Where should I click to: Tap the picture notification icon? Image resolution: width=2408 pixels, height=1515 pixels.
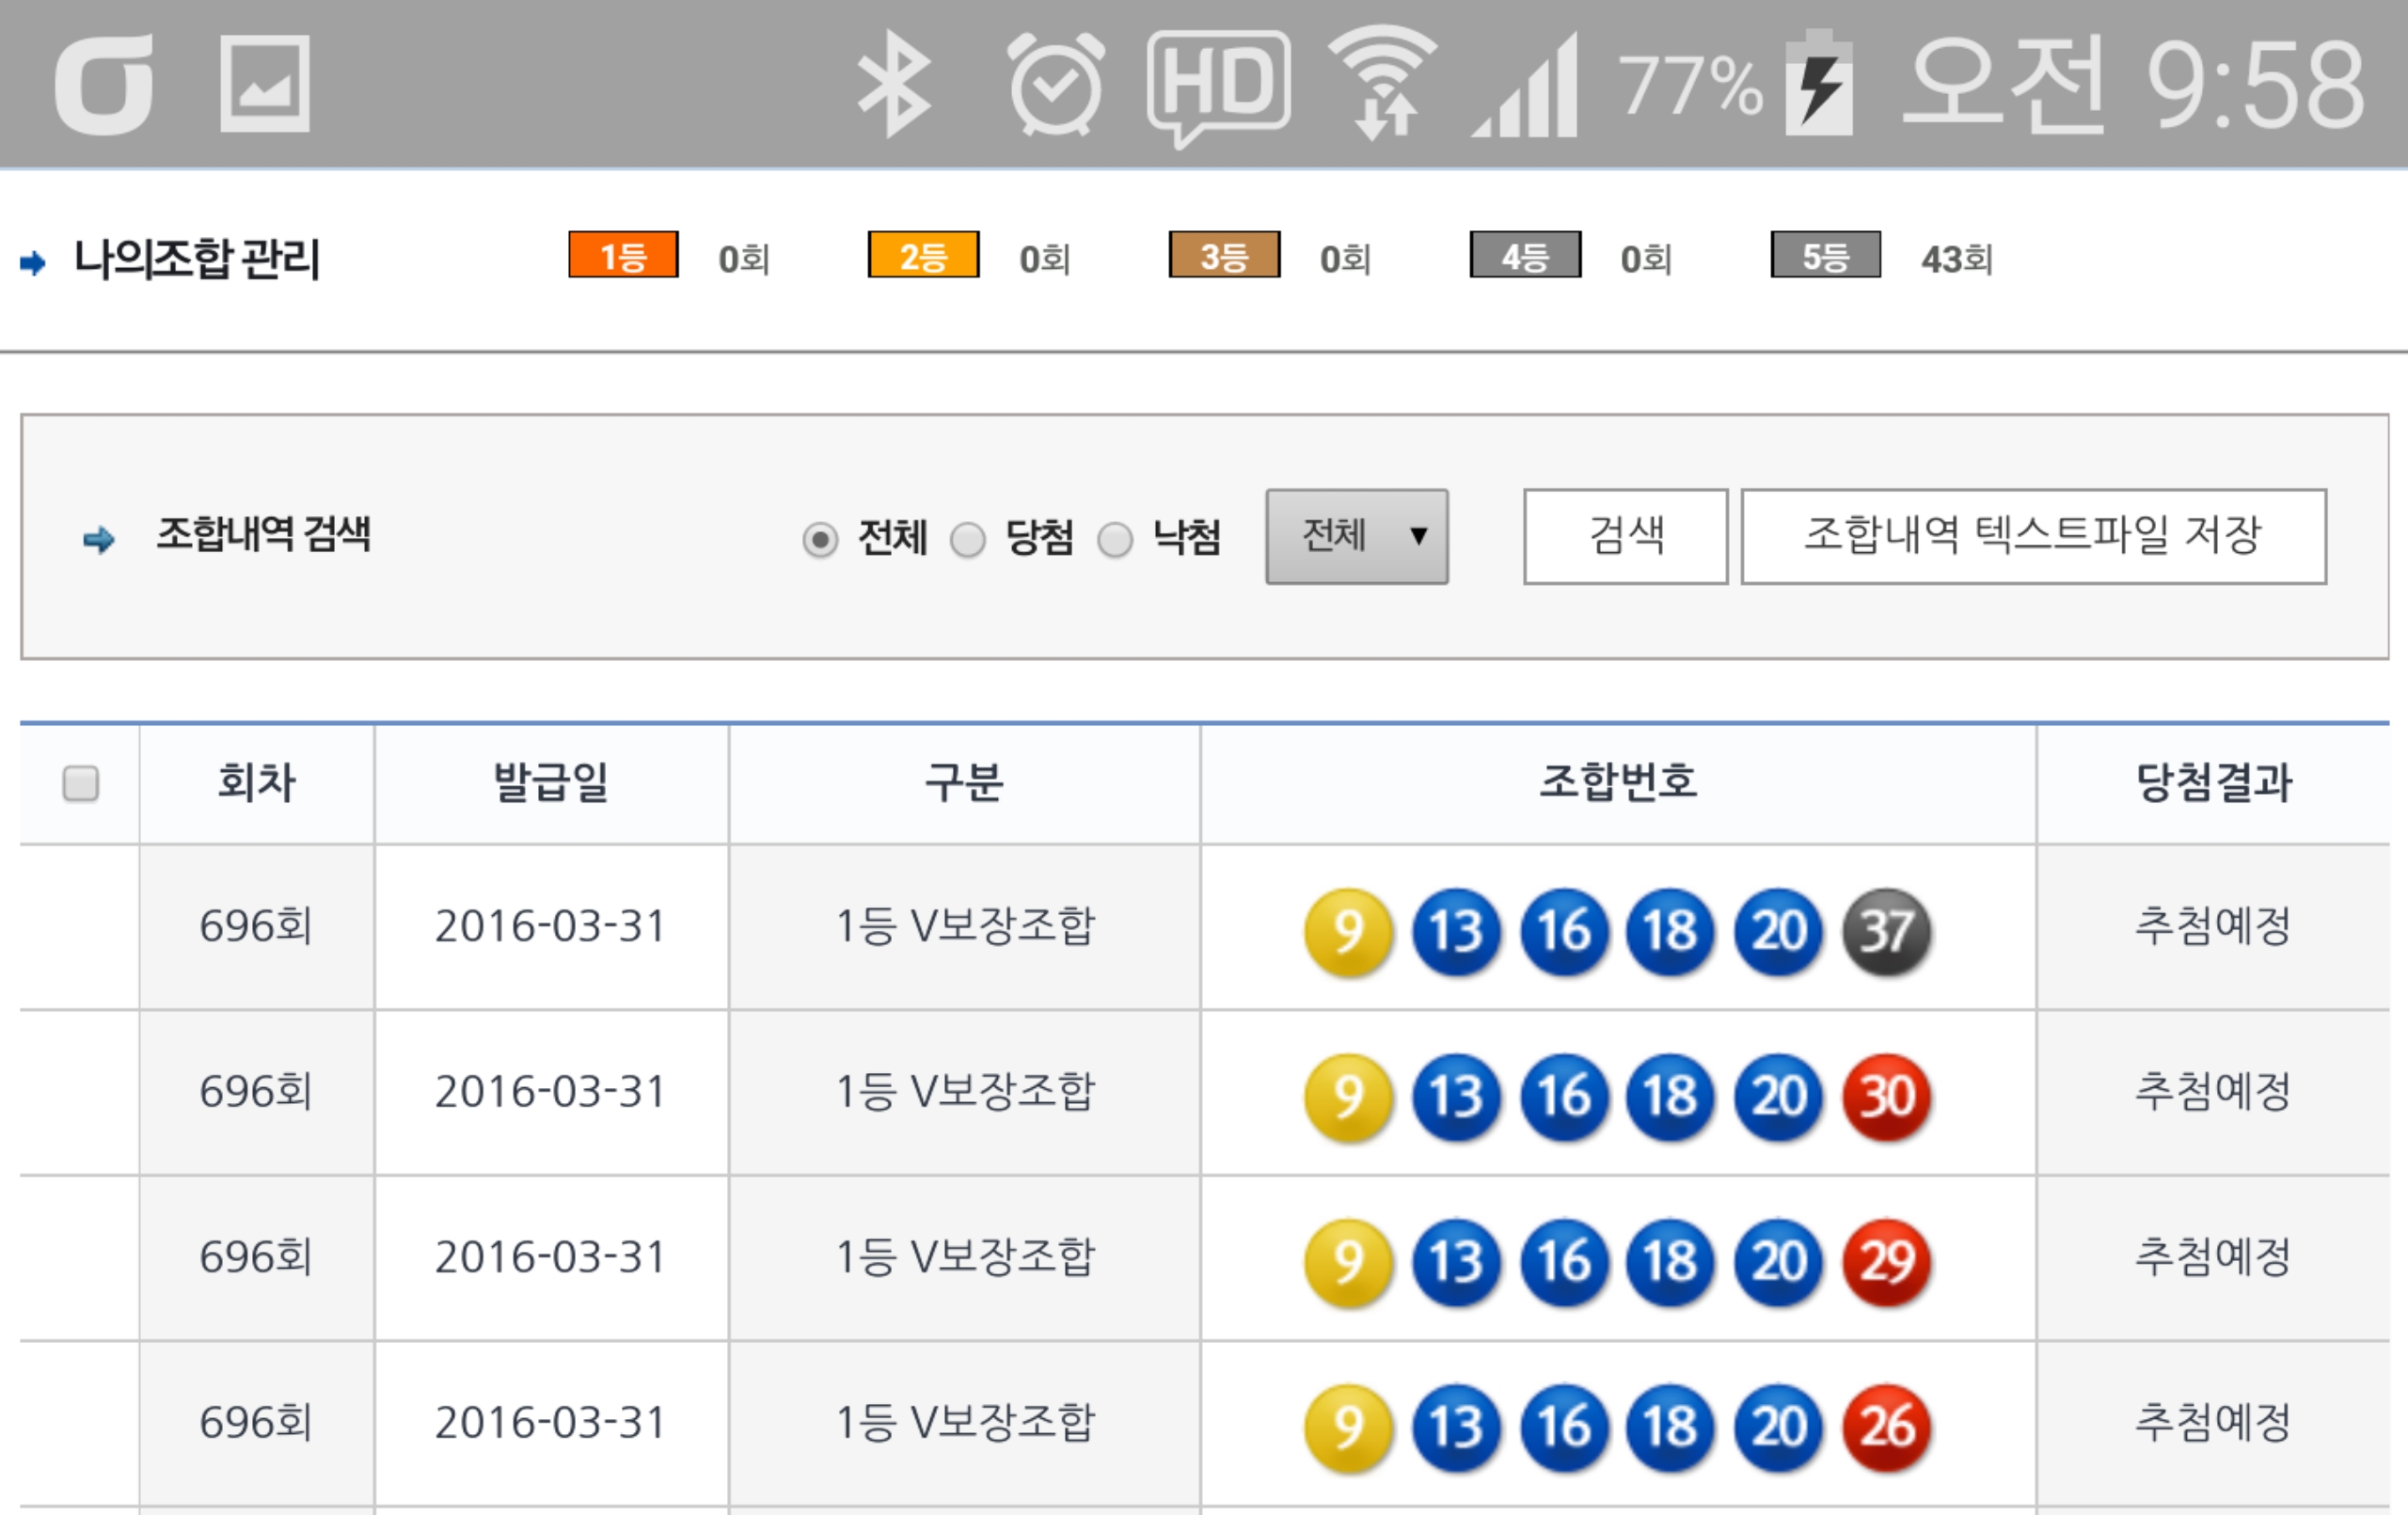264,84
